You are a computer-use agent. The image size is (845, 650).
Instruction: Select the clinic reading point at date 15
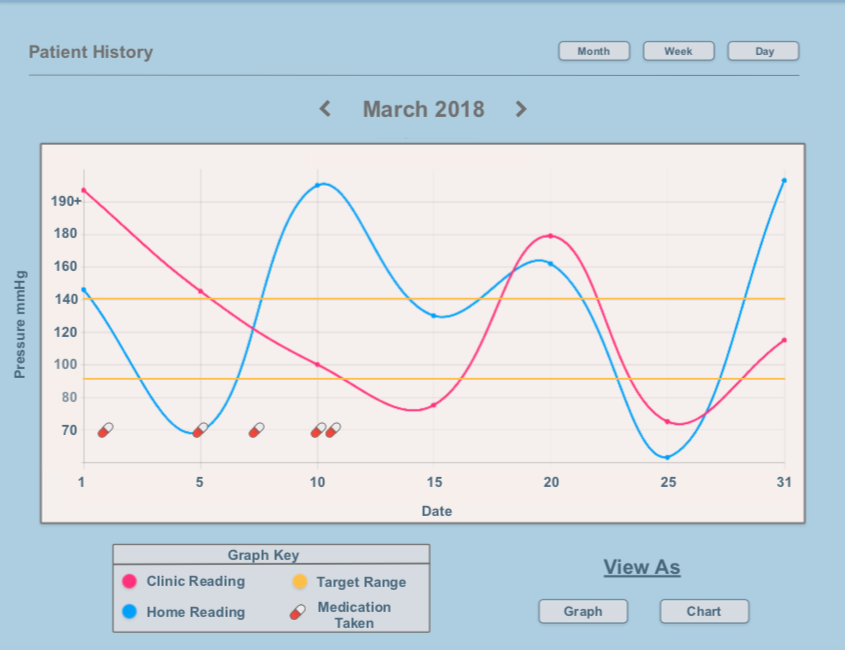coord(434,405)
